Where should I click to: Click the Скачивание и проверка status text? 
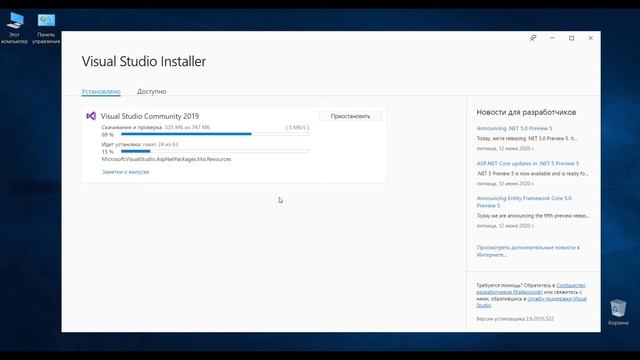[156, 127]
